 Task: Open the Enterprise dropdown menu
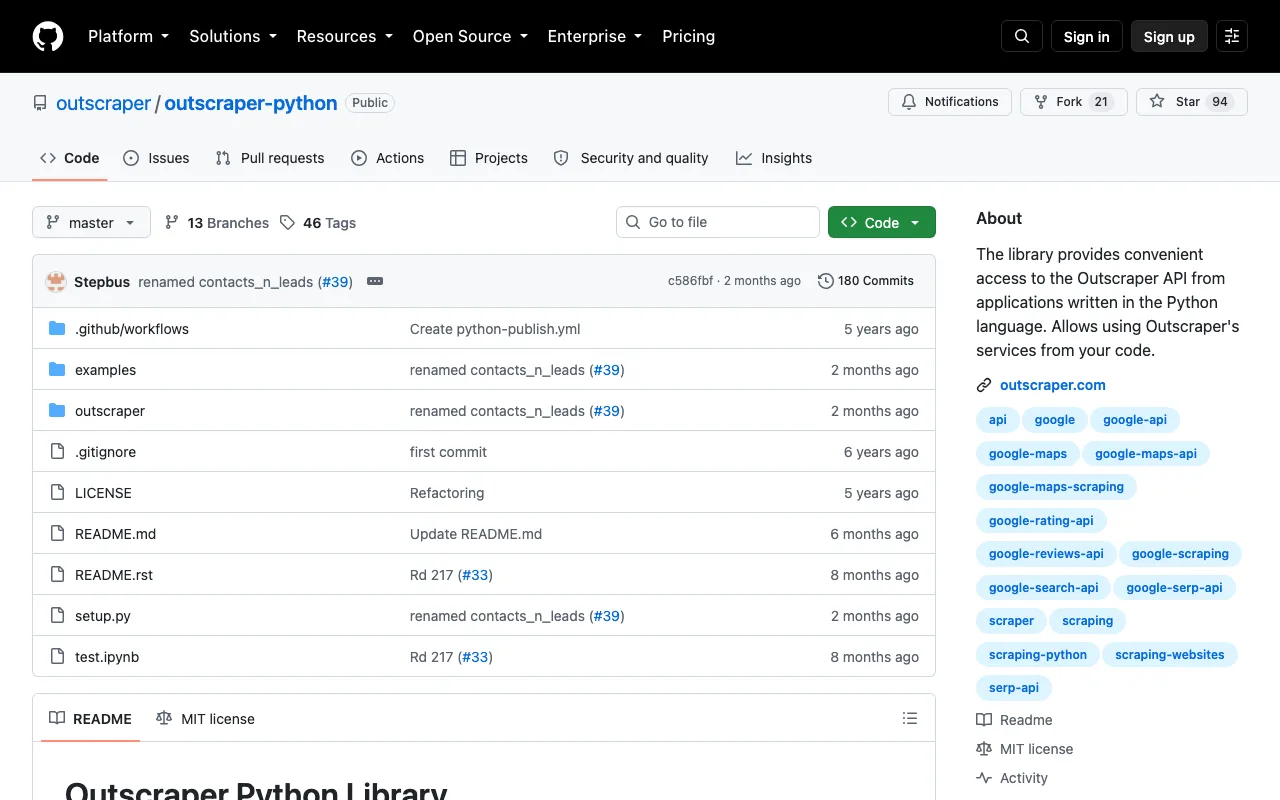[596, 36]
